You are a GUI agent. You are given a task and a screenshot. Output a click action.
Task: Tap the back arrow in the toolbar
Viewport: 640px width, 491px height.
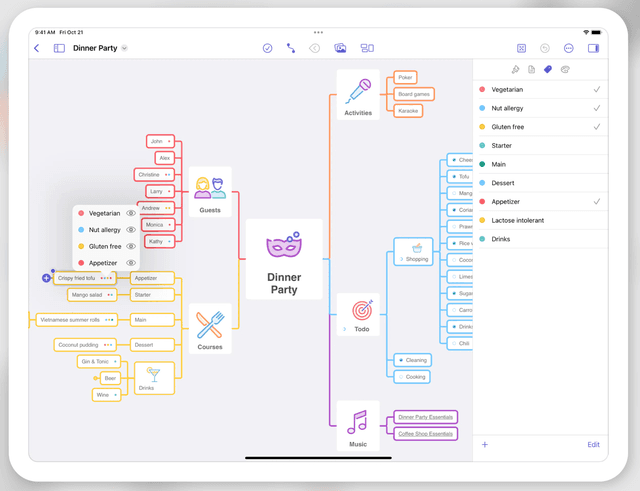[37, 48]
